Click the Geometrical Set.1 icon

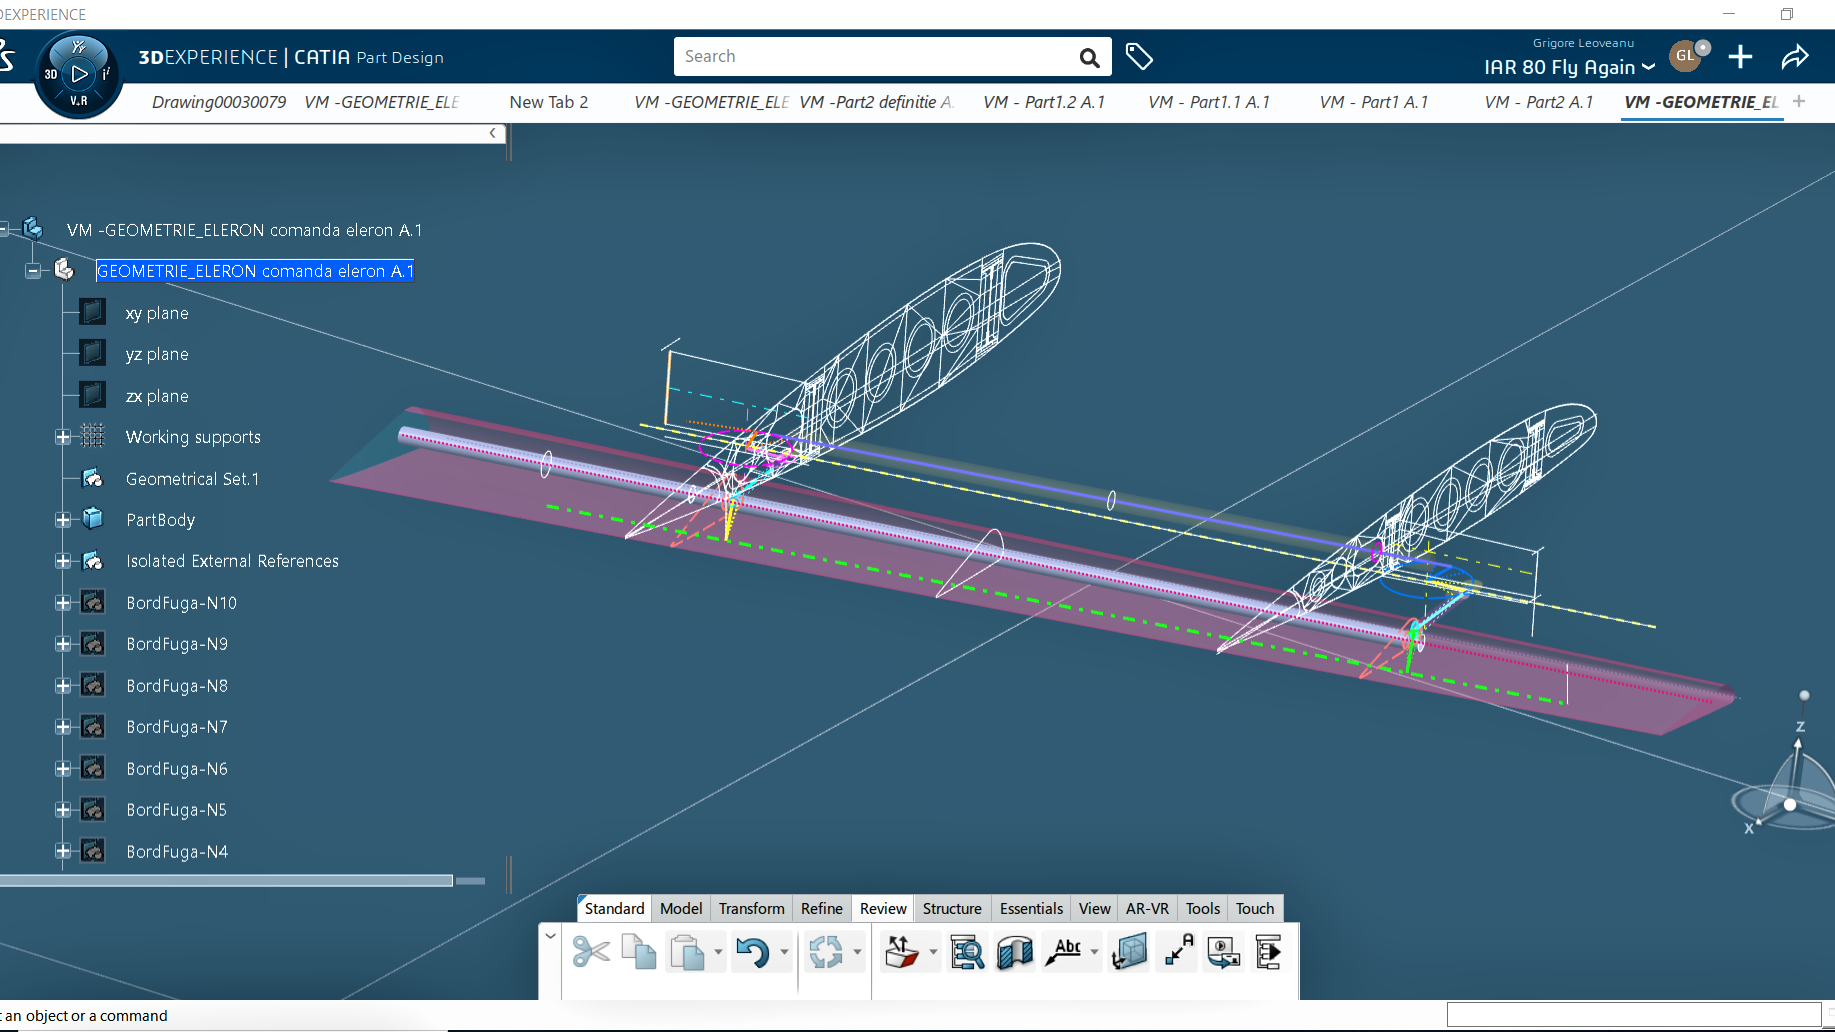(92, 478)
